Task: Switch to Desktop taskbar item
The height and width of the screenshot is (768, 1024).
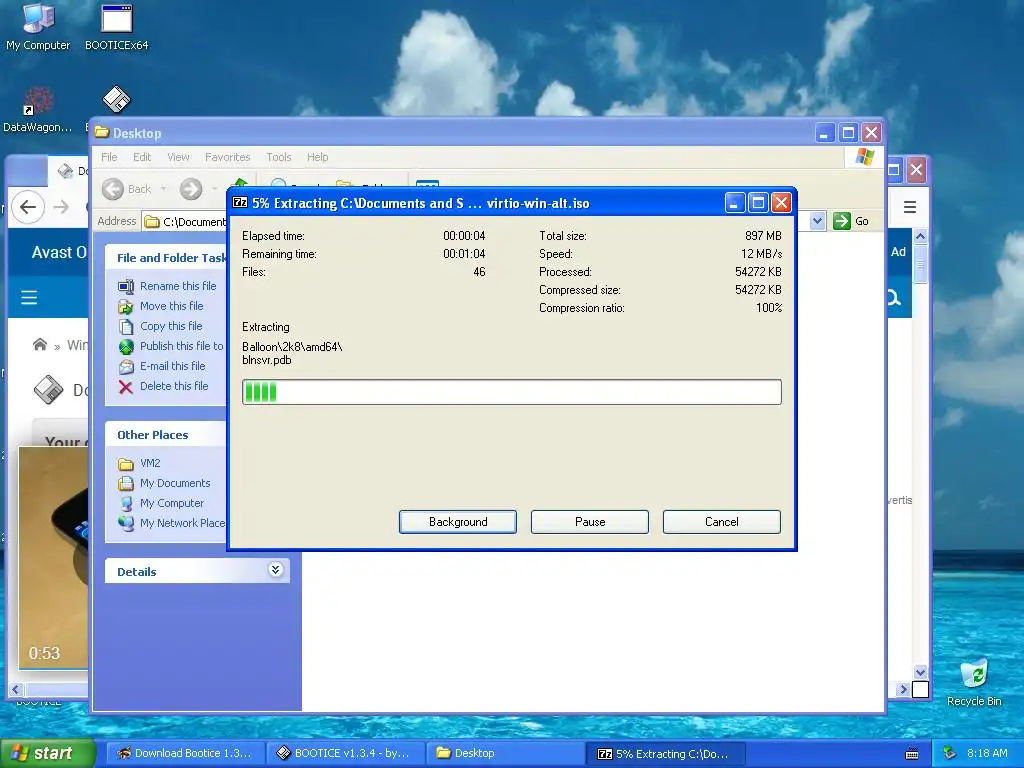Action: click(x=505, y=753)
